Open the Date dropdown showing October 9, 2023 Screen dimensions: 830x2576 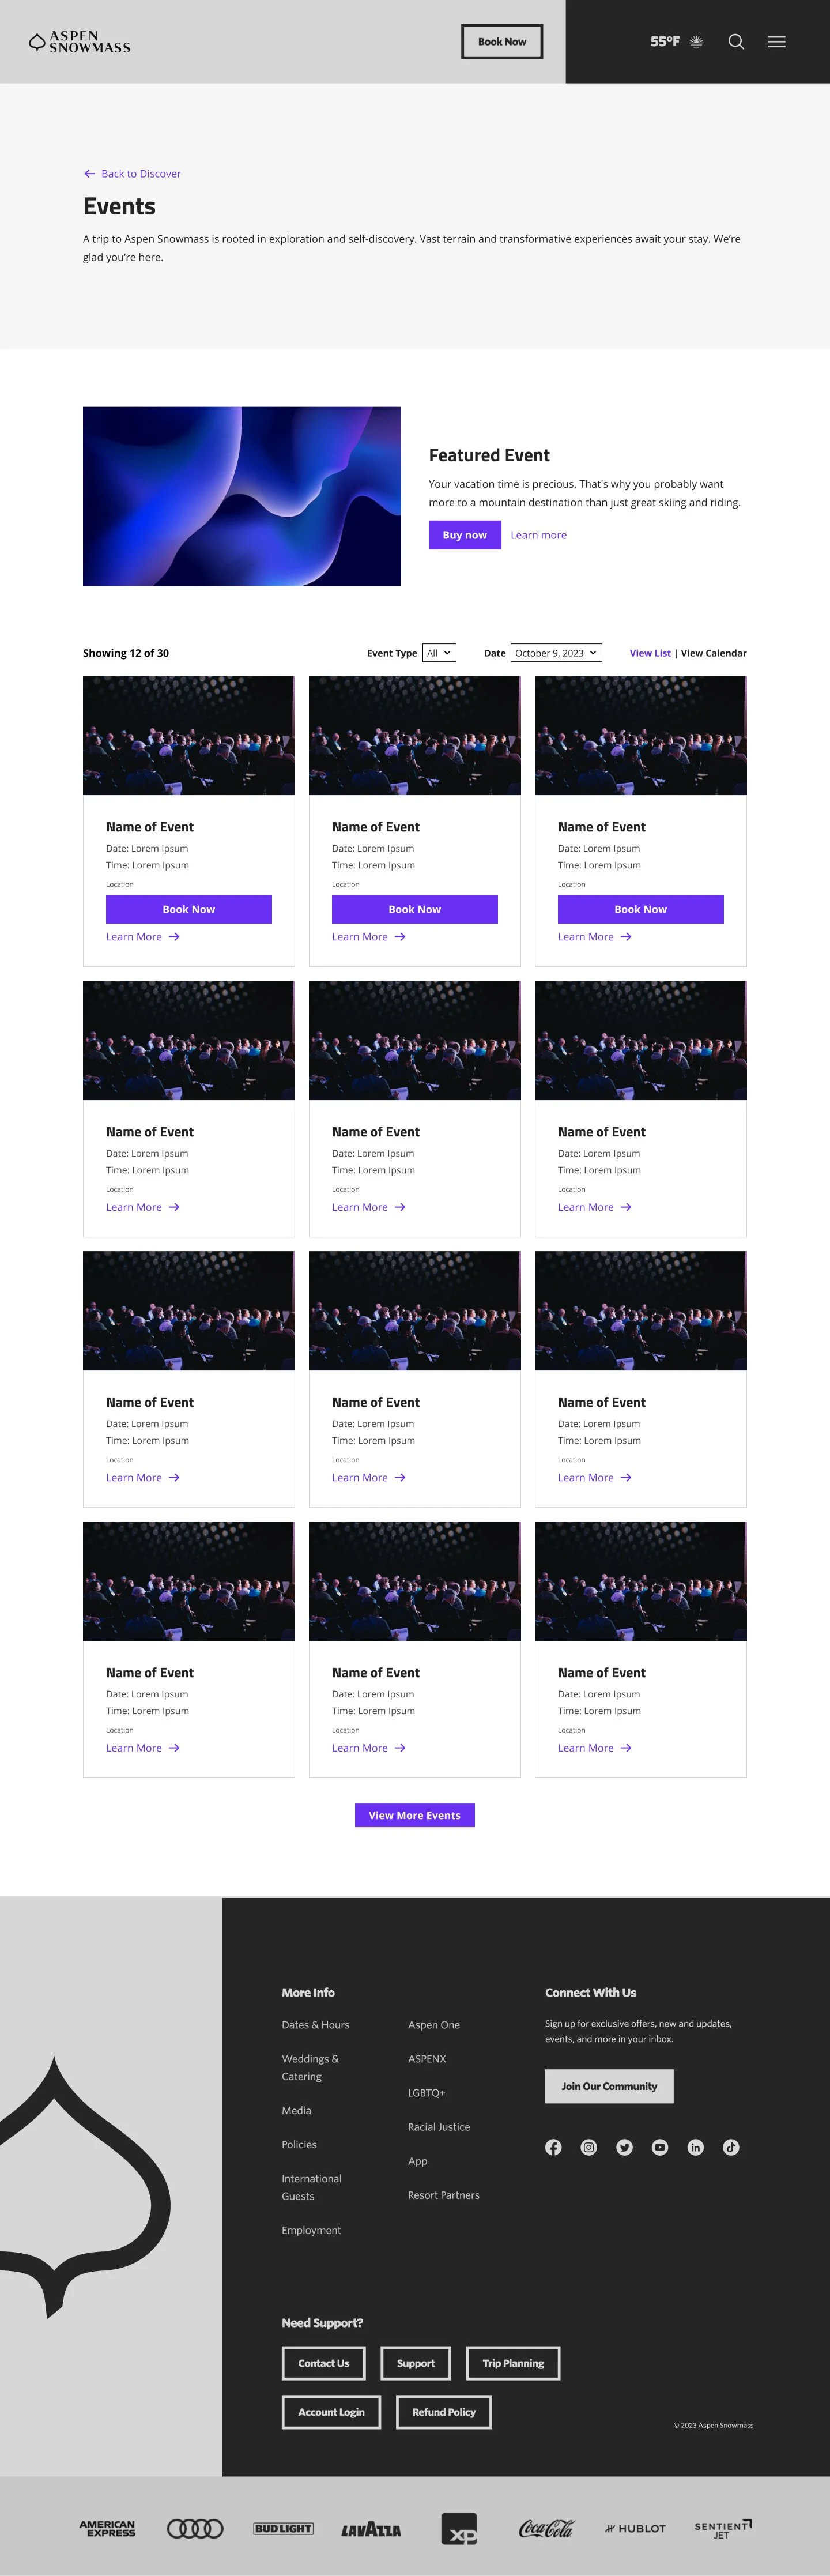pyautogui.click(x=556, y=653)
